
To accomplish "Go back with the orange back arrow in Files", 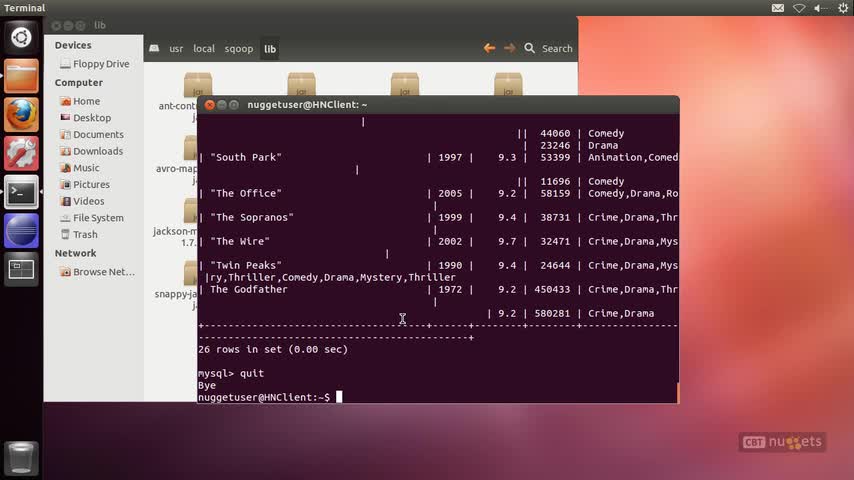I will pos(489,48).
